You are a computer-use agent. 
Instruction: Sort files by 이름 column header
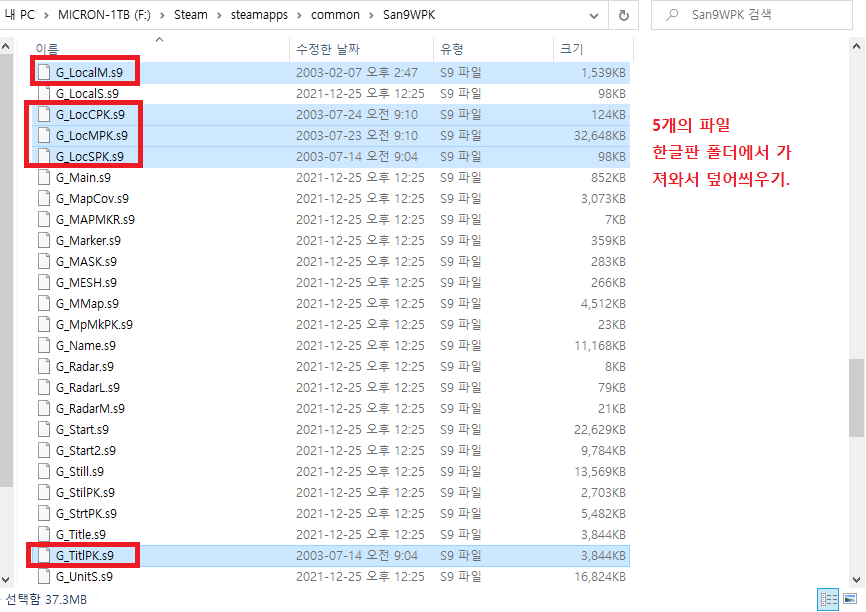47,49
